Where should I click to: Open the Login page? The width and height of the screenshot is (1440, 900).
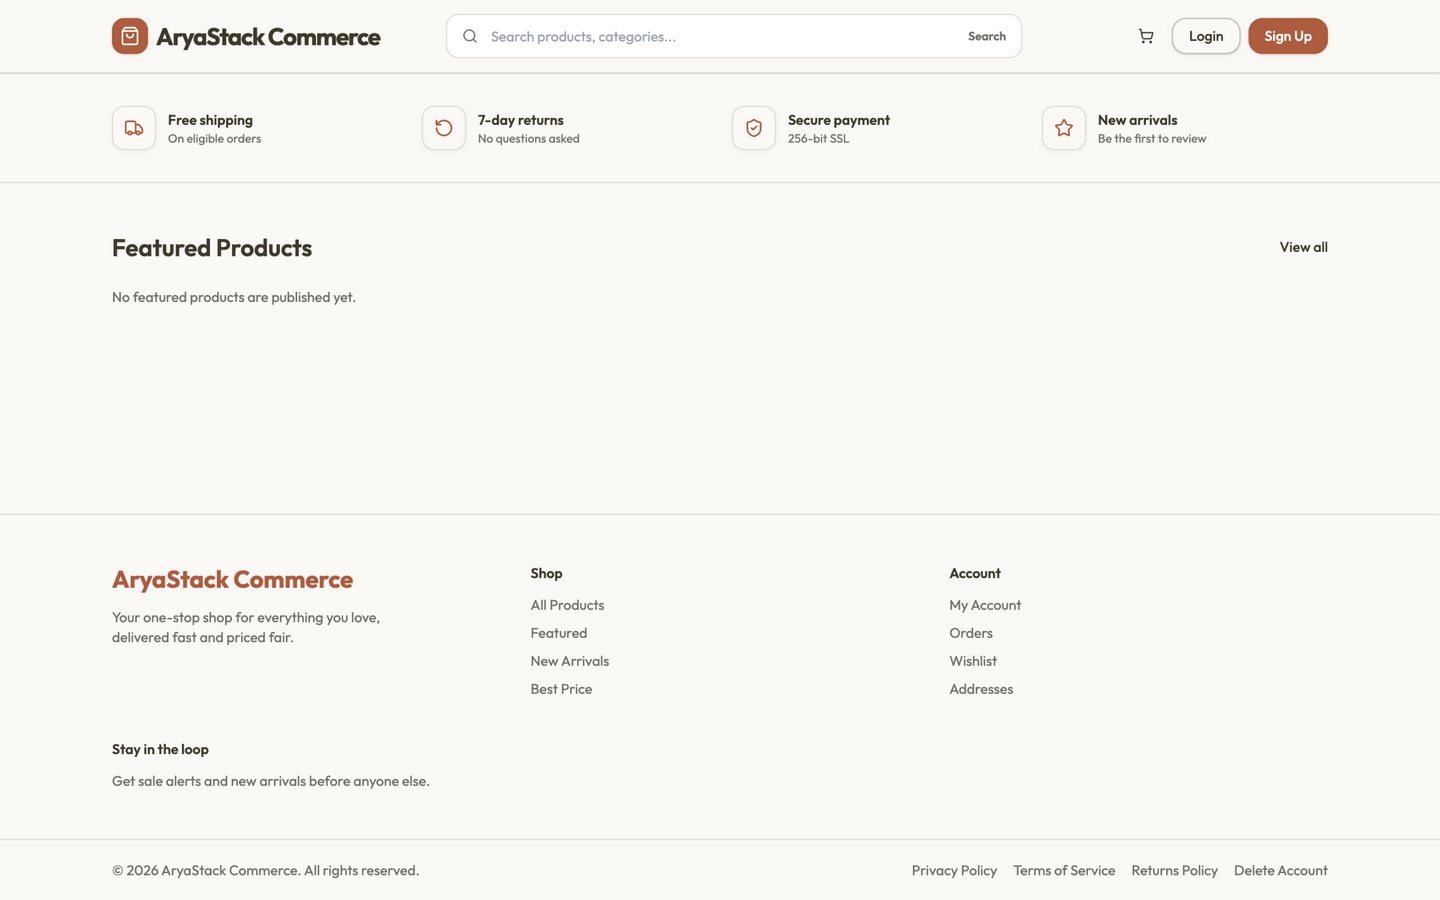point(1206,36)
